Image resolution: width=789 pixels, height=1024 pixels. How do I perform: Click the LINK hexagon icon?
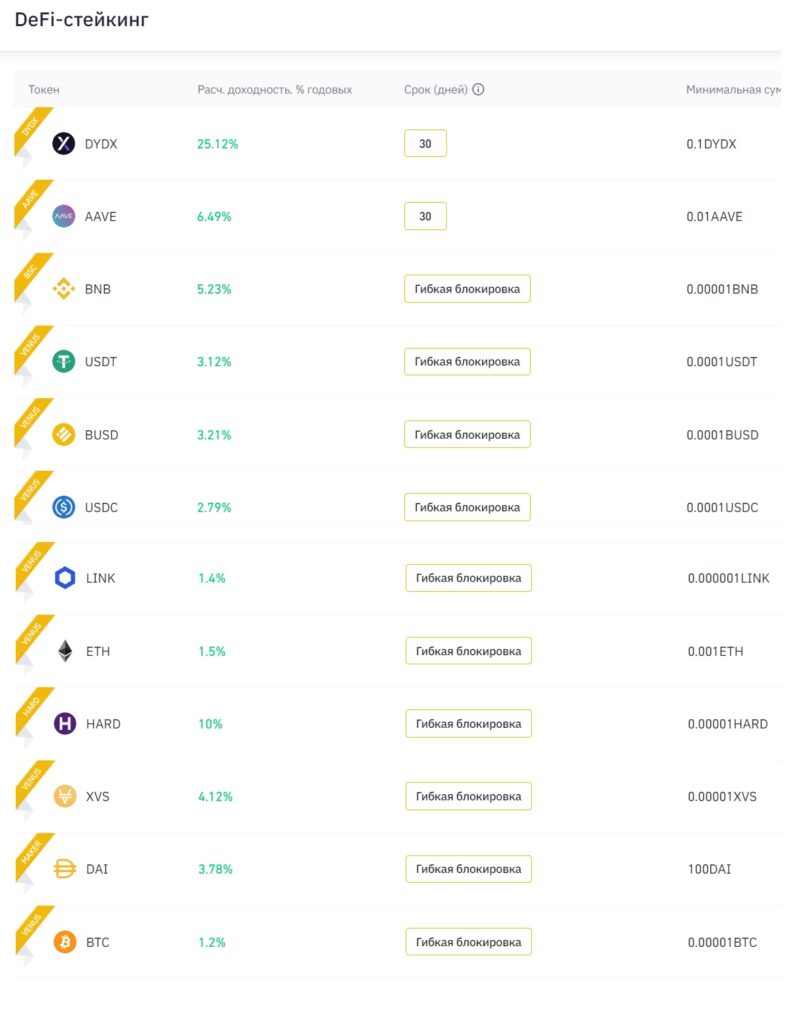pyautogui.click(x=65, y=578)
